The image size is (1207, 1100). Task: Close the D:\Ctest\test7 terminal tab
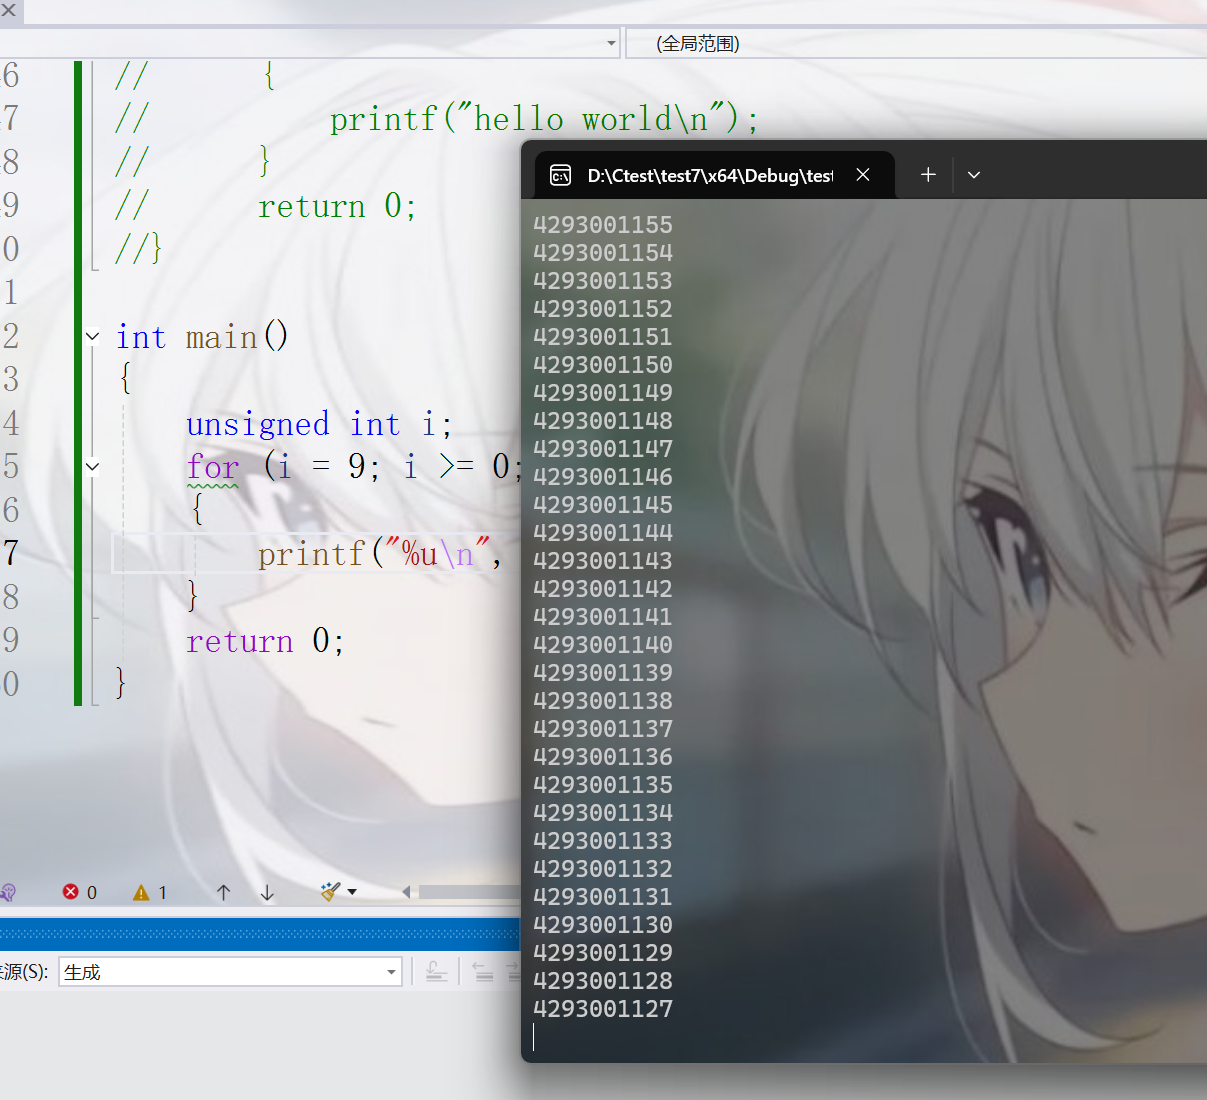[863, 175]
